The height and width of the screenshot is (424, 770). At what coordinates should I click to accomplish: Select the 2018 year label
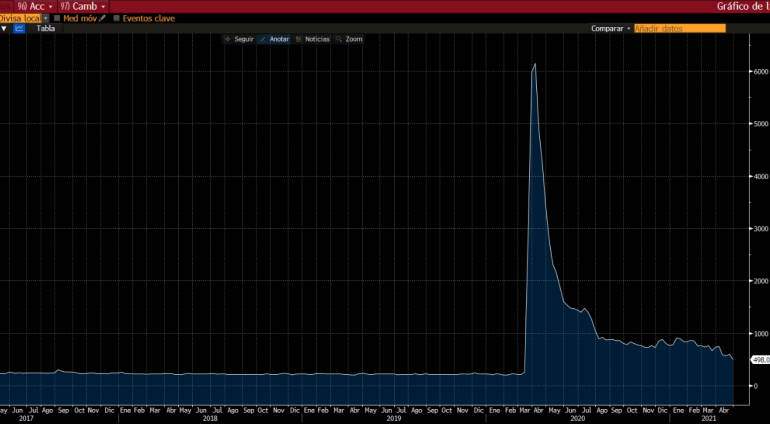point(210,419)
